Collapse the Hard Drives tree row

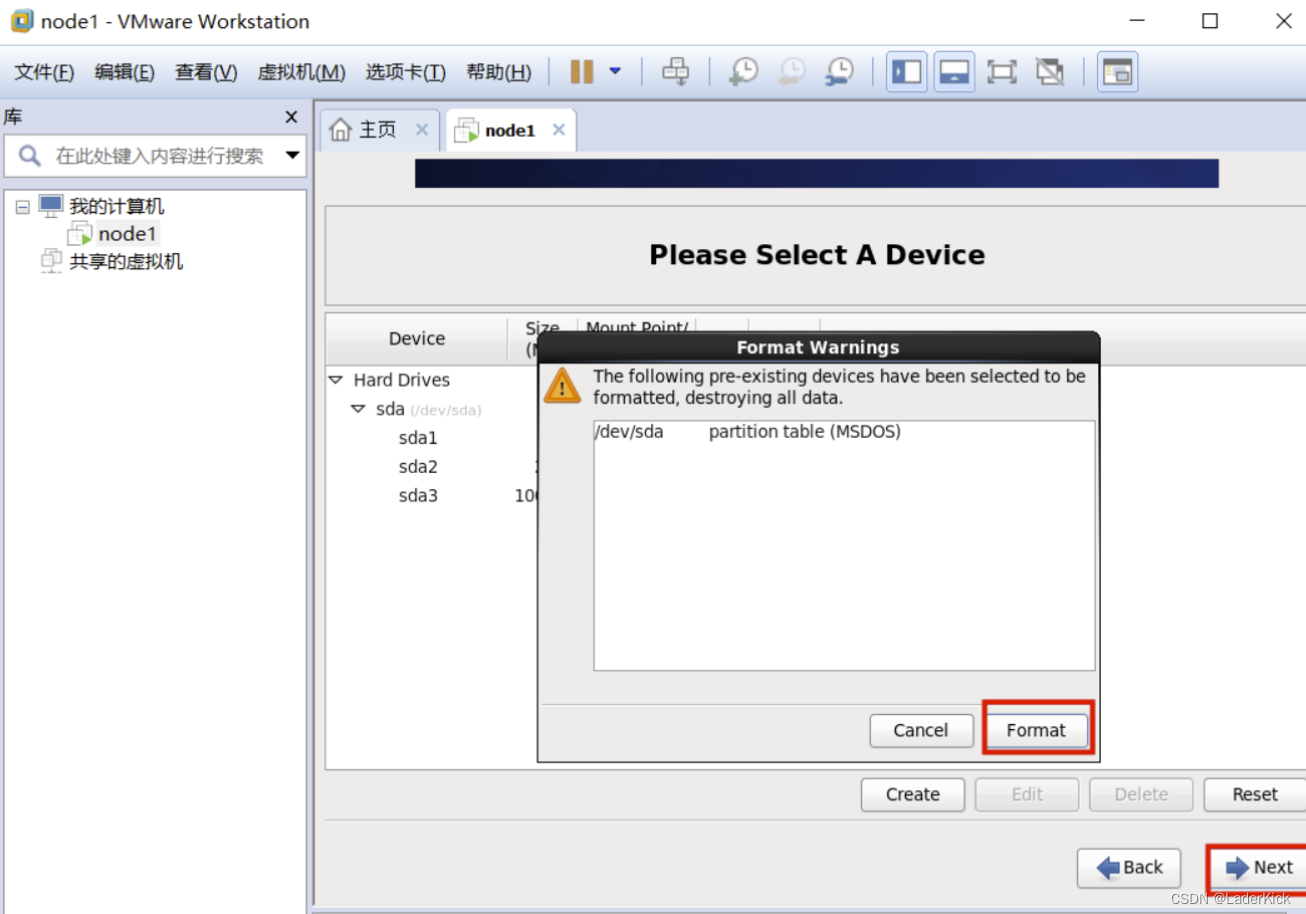click(335, 380)
